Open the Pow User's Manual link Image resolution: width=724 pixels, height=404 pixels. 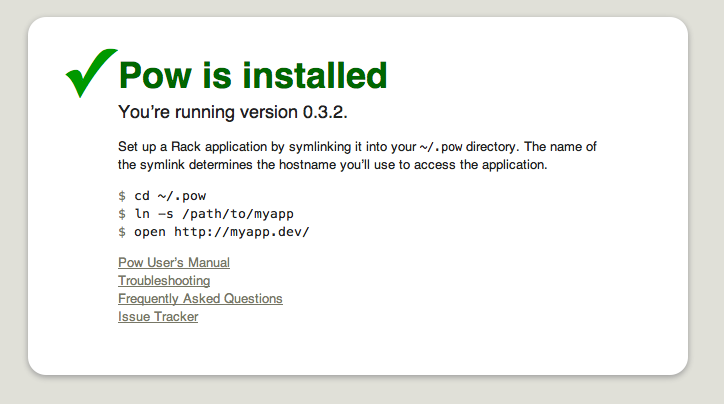tap(174, 262)
